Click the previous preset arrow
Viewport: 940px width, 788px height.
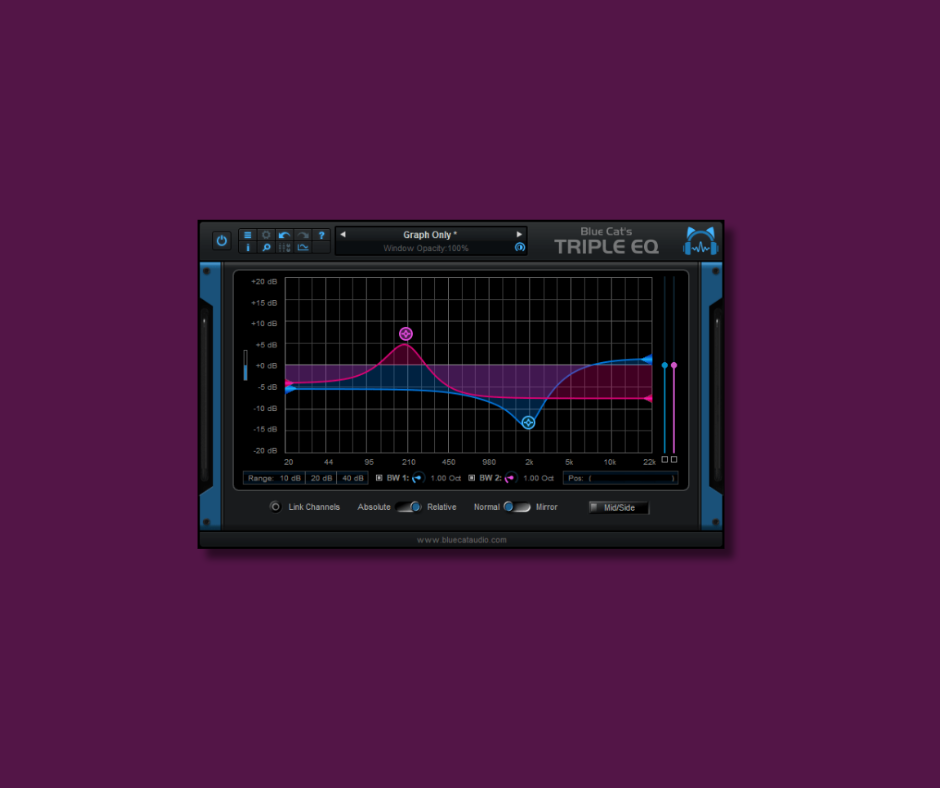(x=343, y=234)
